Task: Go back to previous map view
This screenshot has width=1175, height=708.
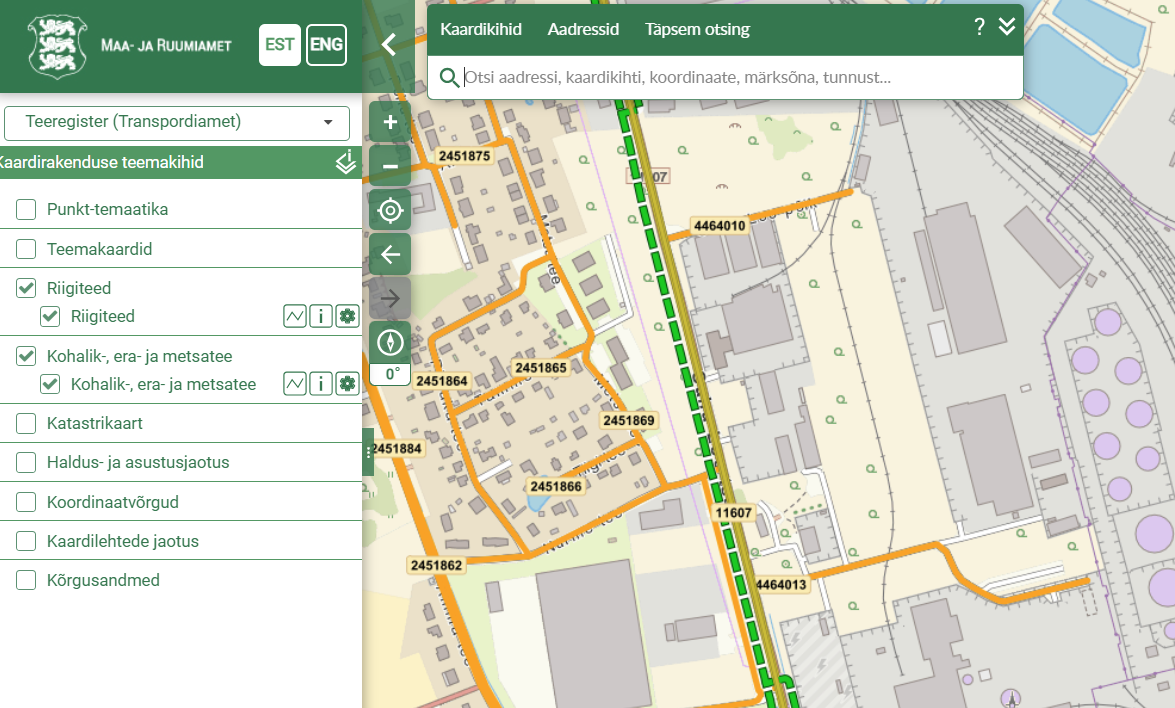Action: tap(390, 255)
